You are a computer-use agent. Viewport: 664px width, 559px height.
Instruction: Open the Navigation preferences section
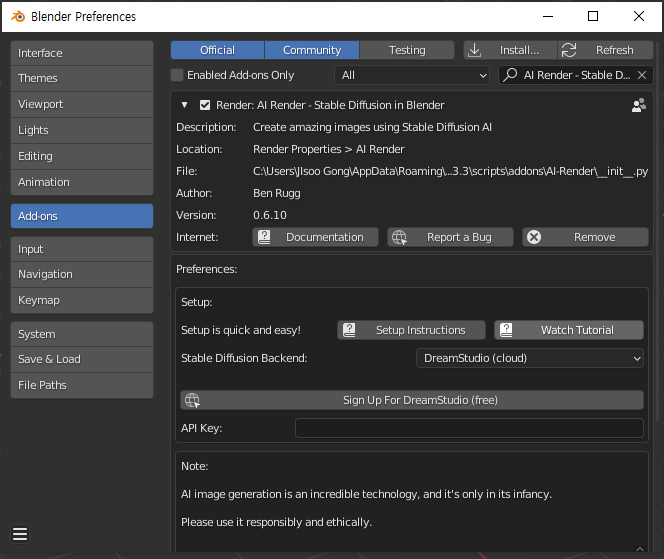tap(82, 274)
